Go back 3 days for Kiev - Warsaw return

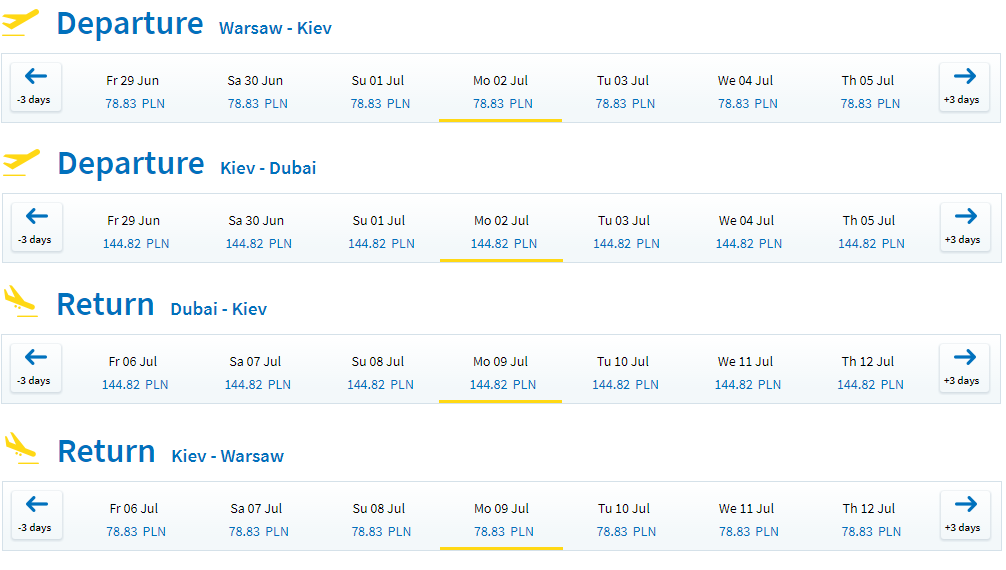37,515
